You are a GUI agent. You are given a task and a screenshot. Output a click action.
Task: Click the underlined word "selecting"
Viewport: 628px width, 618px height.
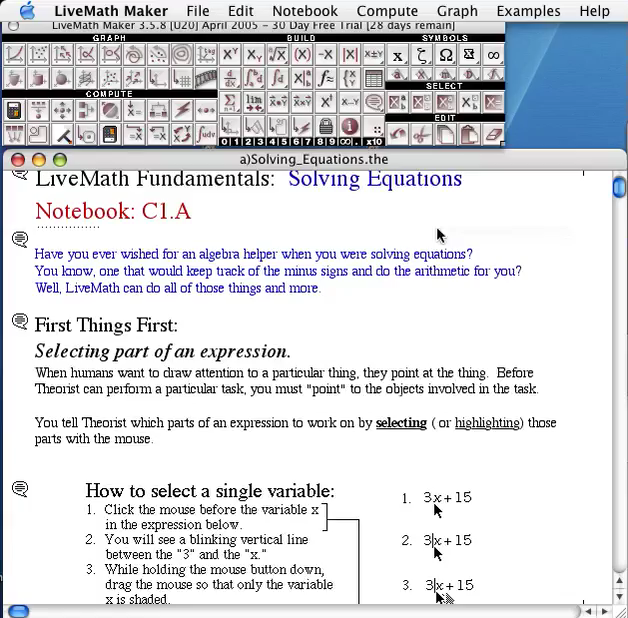click(x=401, y=423)
